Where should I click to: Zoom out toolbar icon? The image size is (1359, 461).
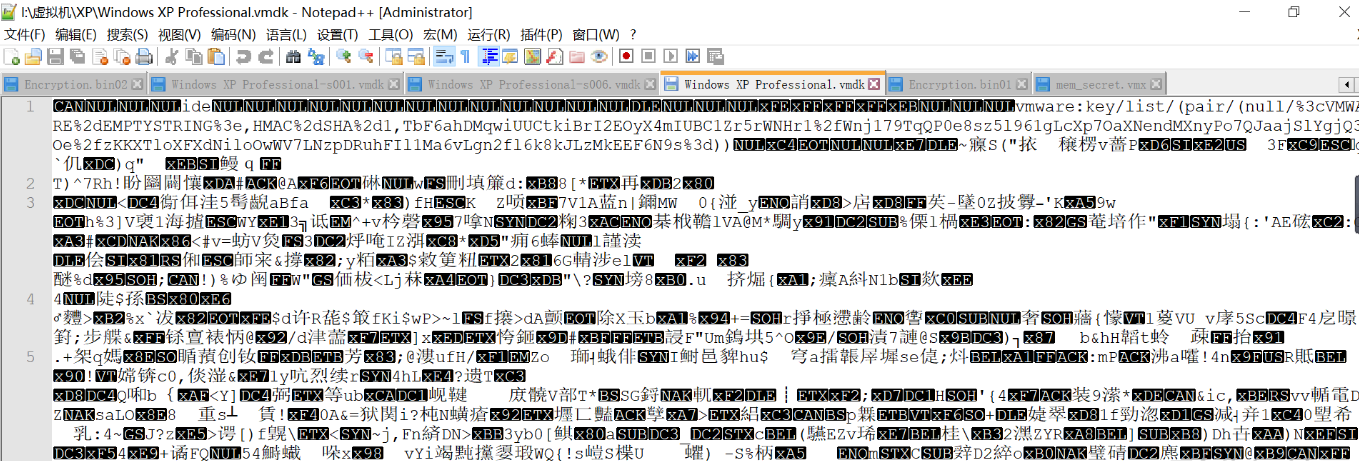click(x=365, y=56)
